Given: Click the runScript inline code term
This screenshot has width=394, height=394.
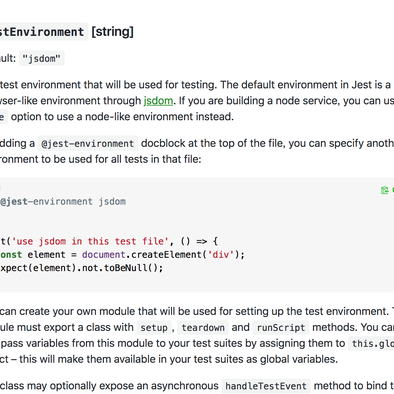Looking at the screenshot, I should [281, 328].
